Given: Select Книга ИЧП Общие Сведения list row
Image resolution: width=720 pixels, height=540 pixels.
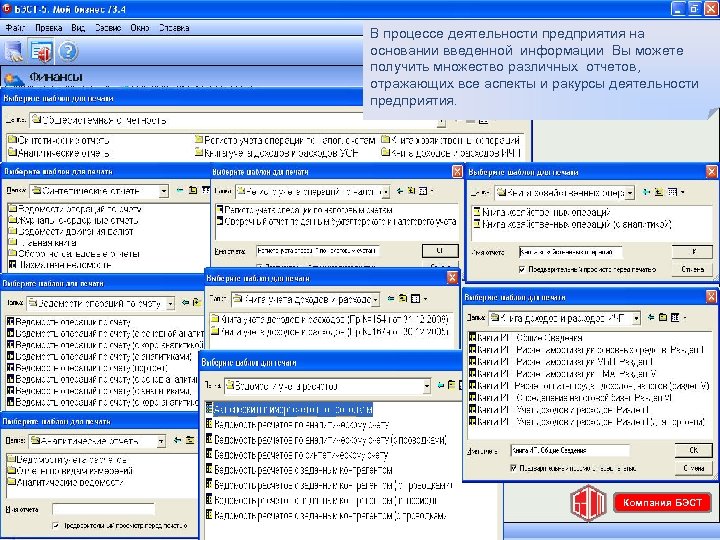Looking at the screenshot, I should pos(525,338).
